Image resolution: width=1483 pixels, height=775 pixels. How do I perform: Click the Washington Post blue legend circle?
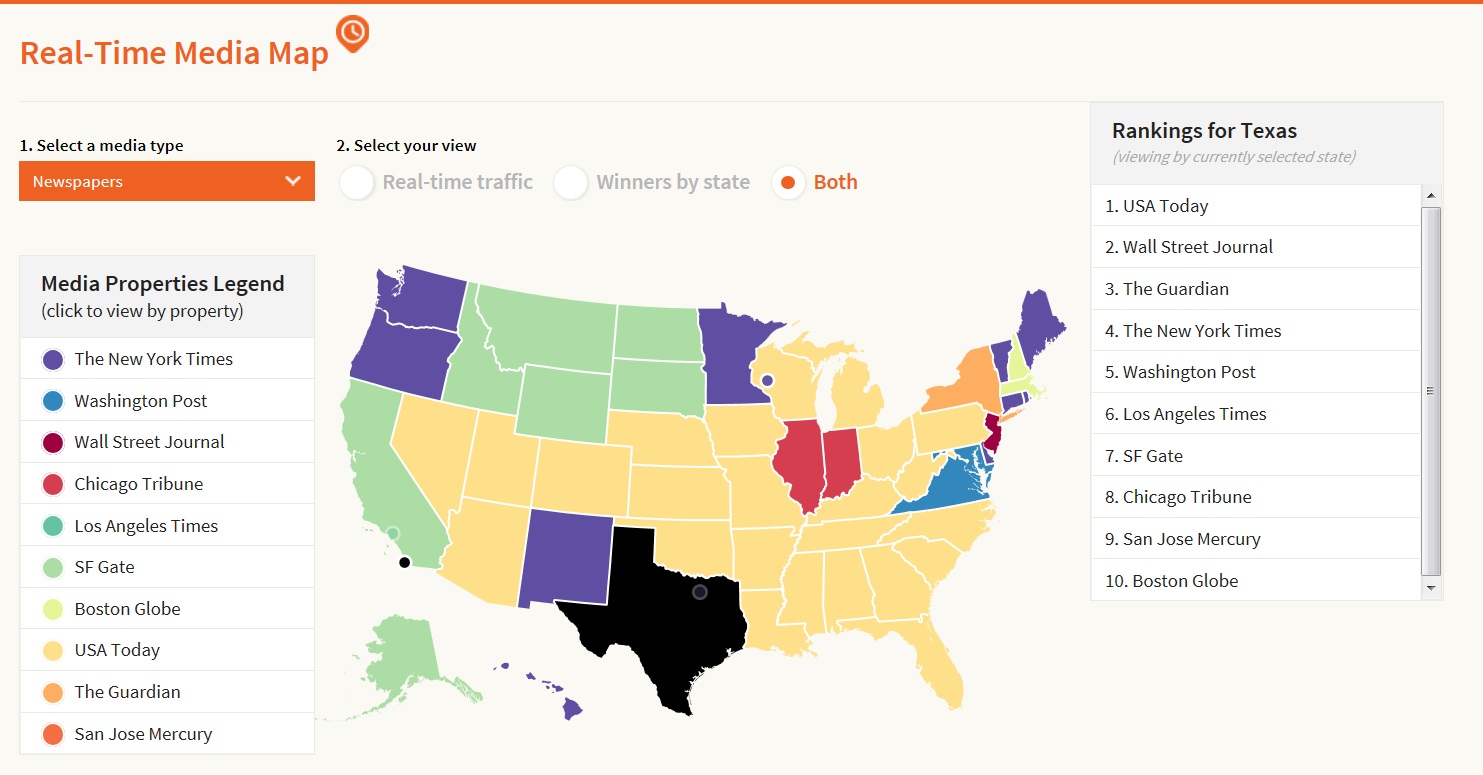click(x=54, y=402)
